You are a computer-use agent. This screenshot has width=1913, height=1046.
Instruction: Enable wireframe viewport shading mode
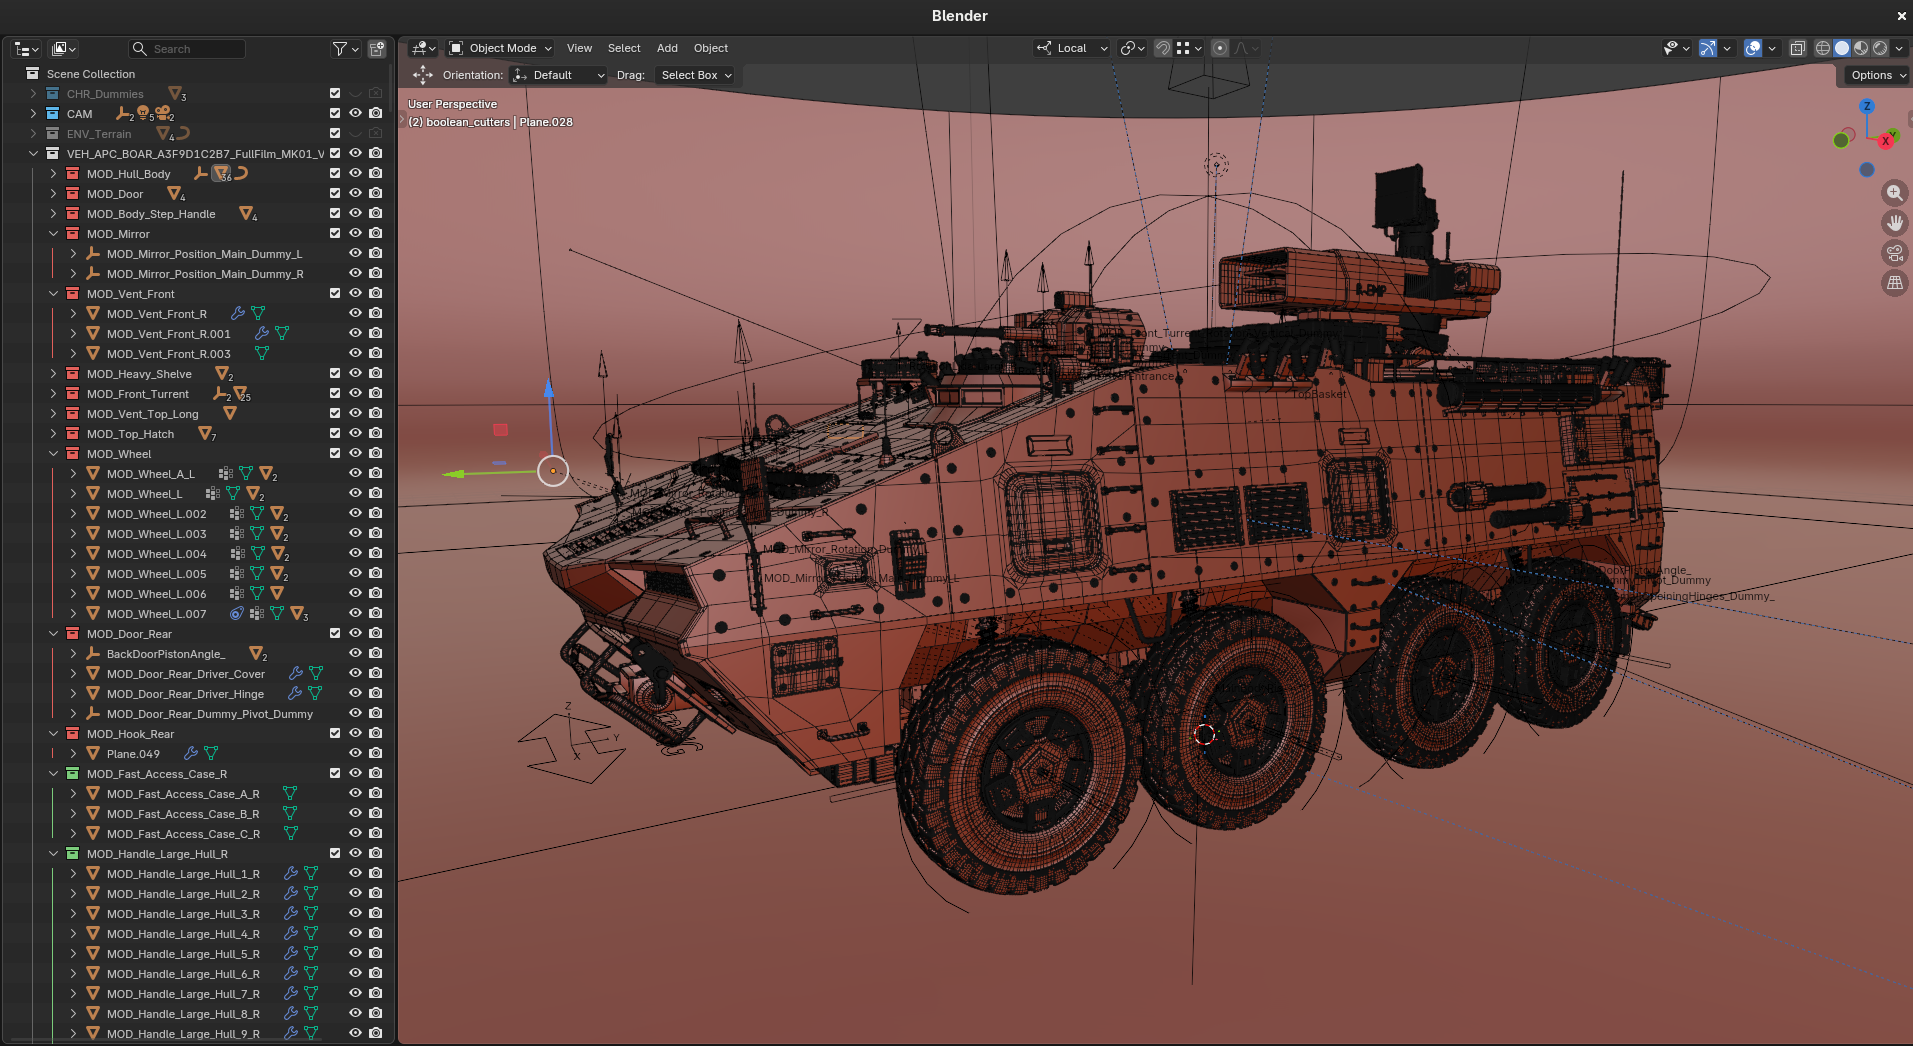pos(1823,48)
